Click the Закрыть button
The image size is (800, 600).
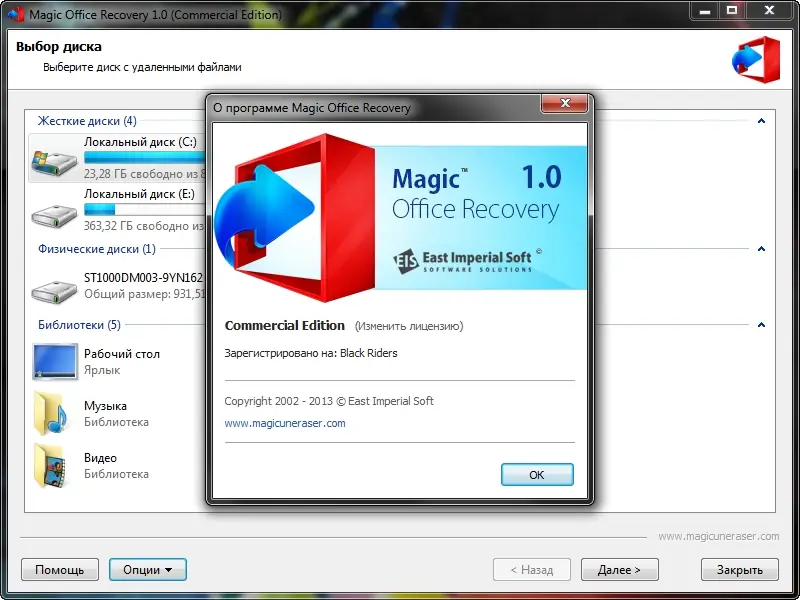tap(740, 569)
